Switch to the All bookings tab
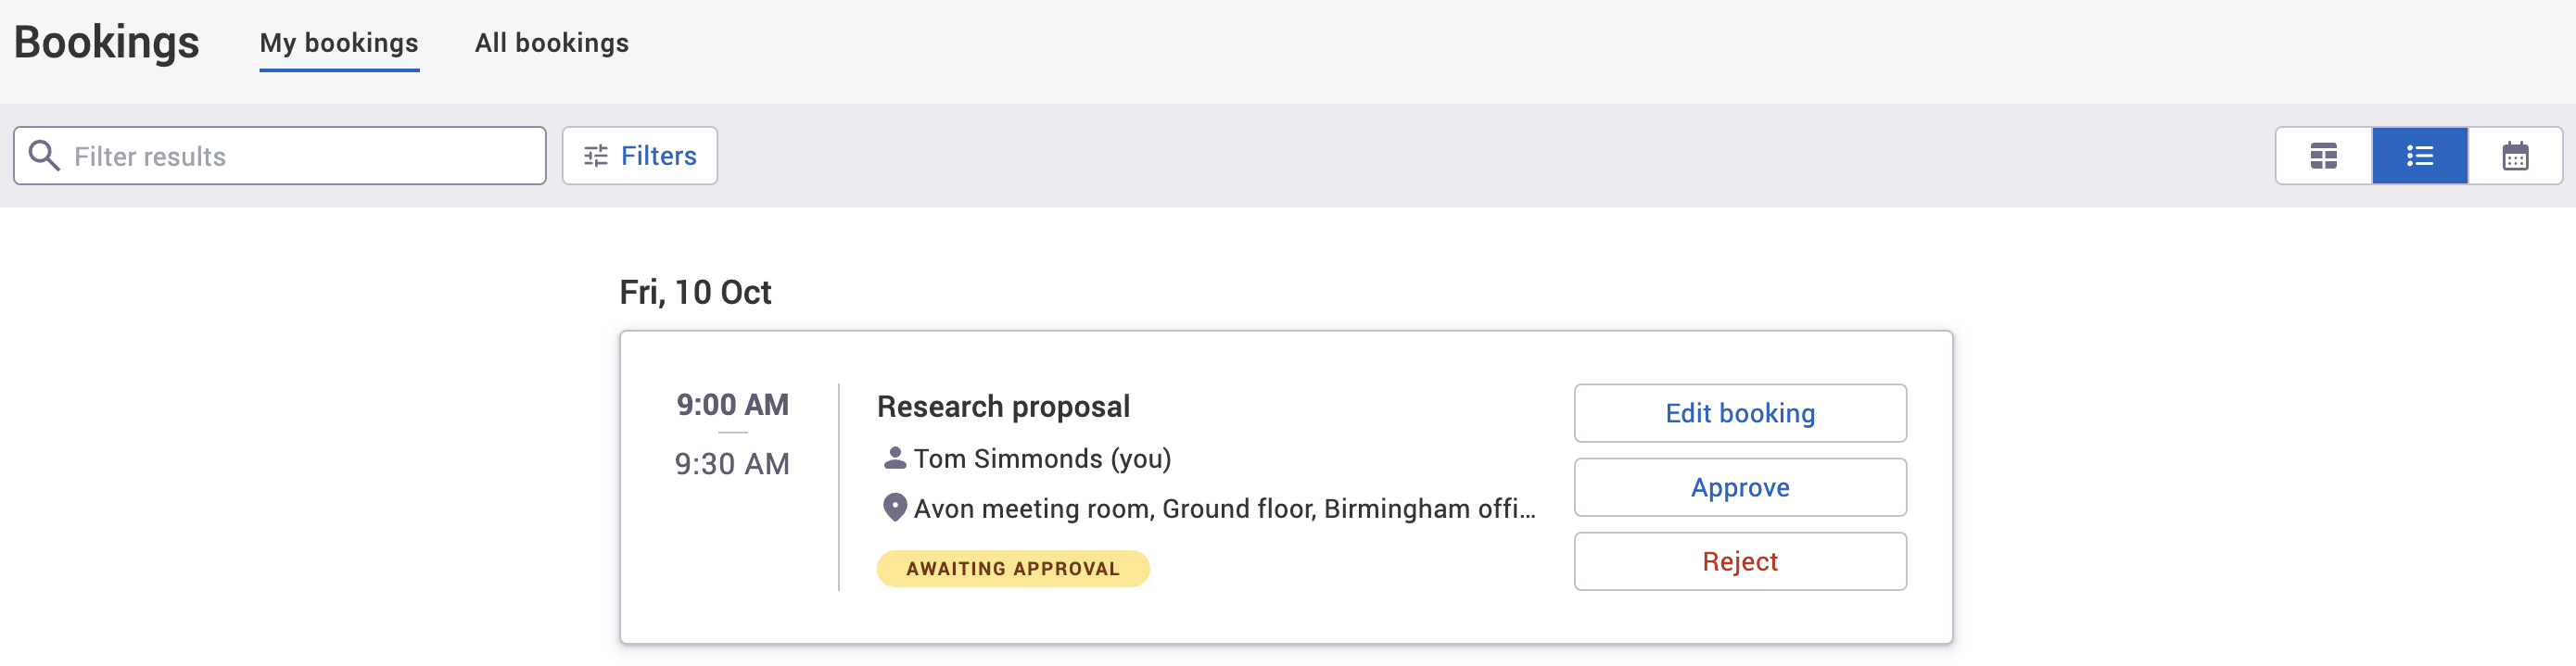The height and width of the screenshot is (666, 2576). click(x=551, y=42)
